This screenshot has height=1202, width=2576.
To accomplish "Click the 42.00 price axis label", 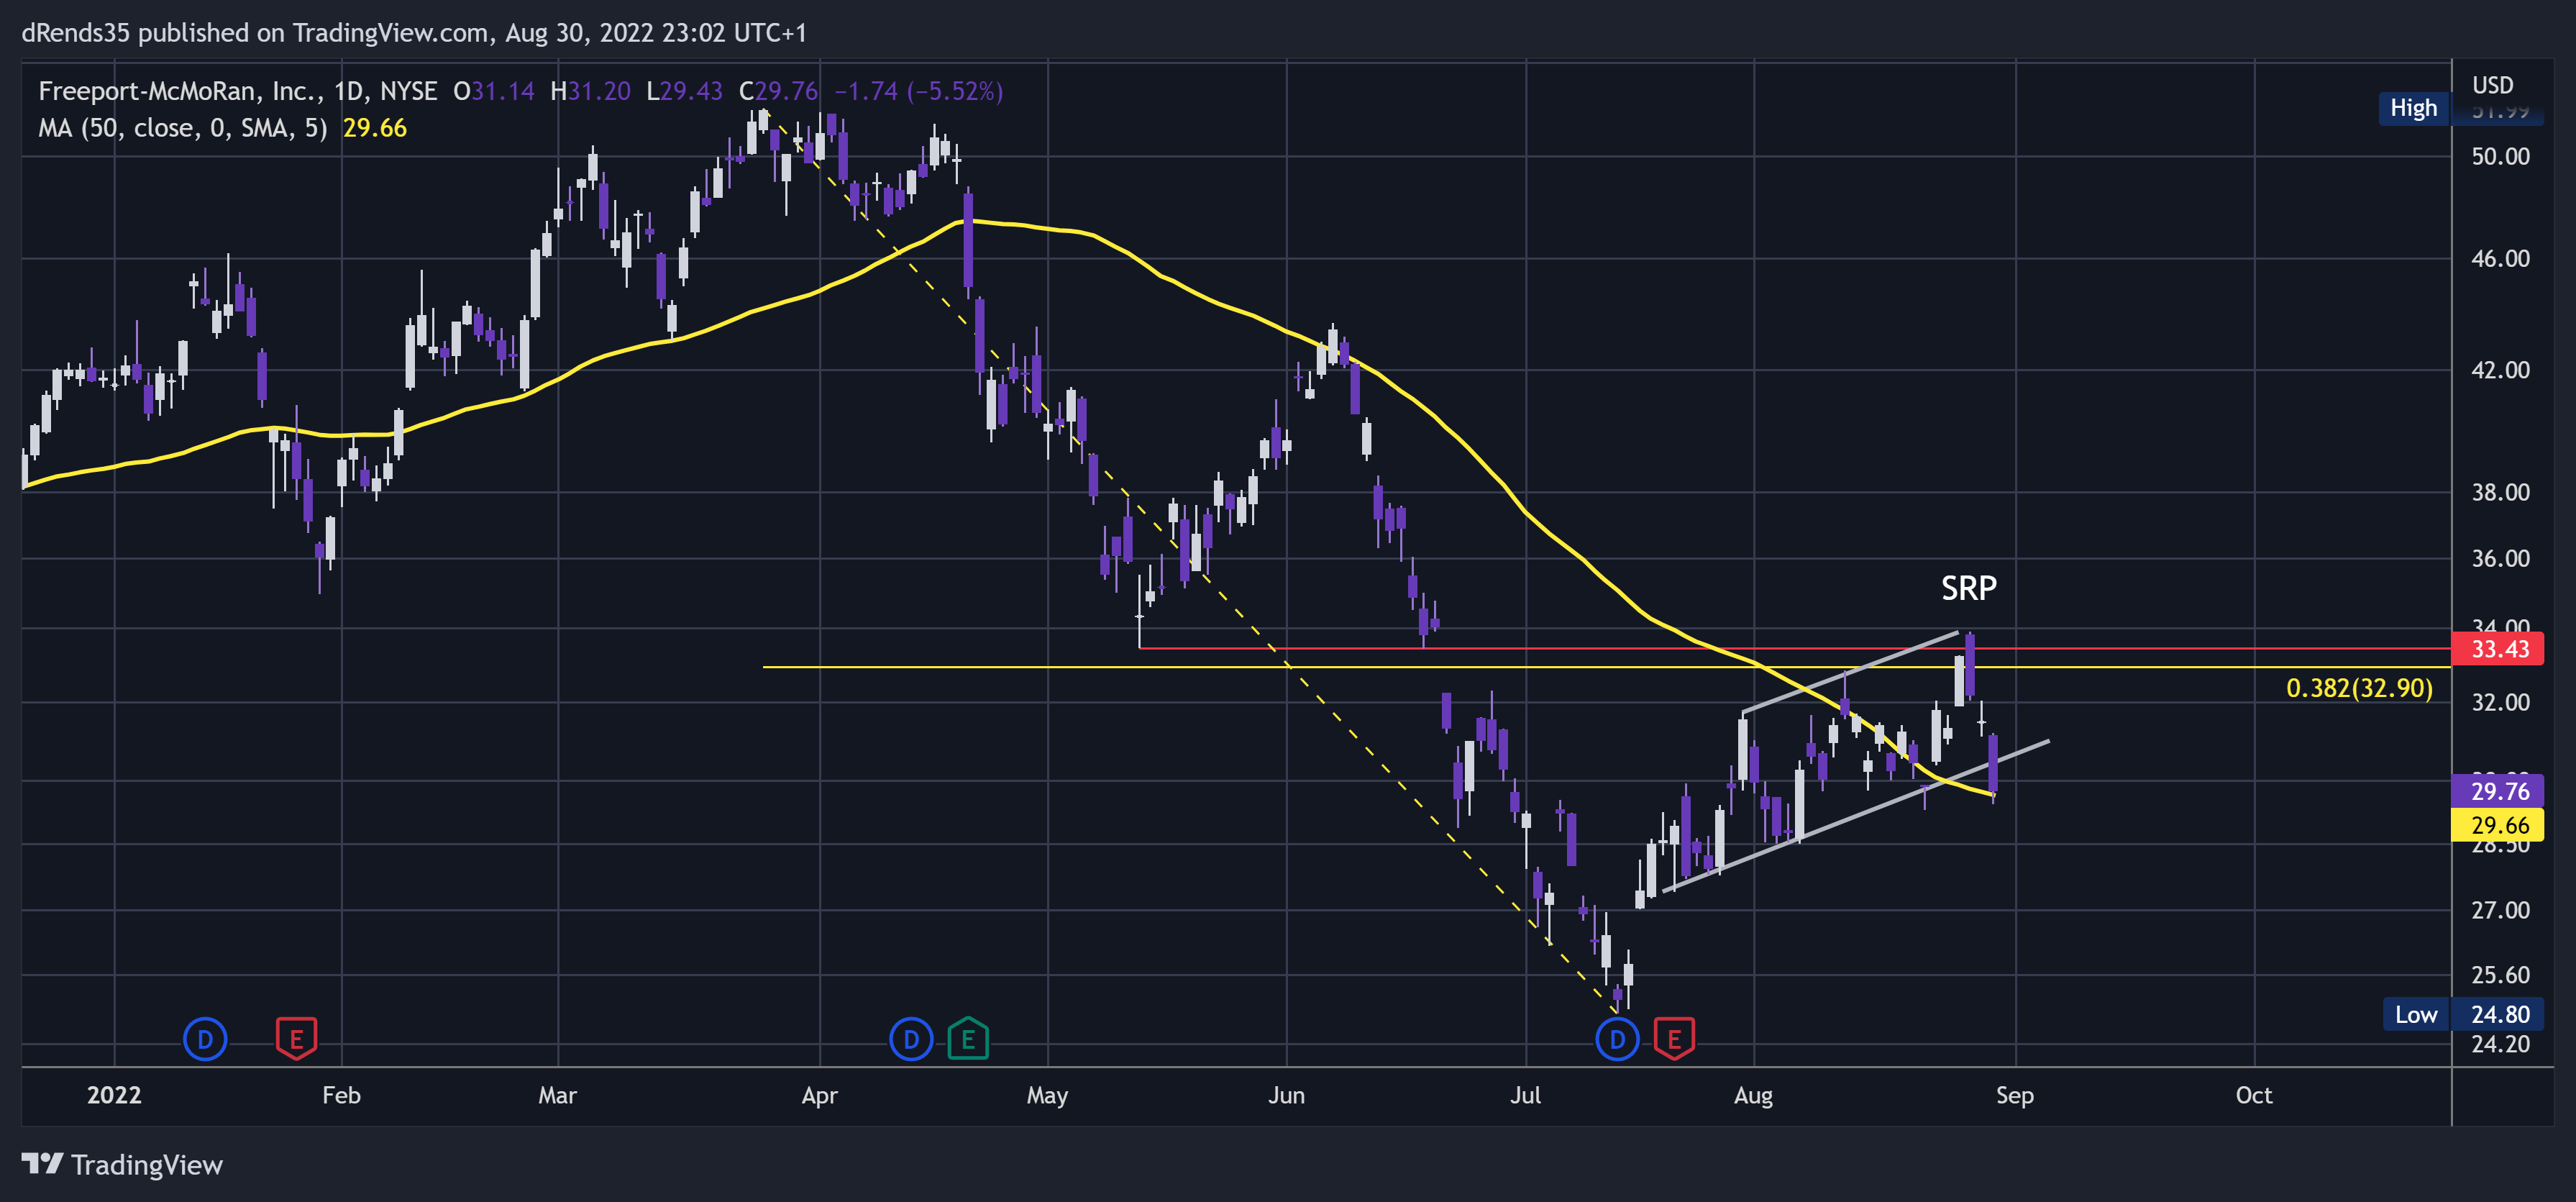I will coord(2500,370).
